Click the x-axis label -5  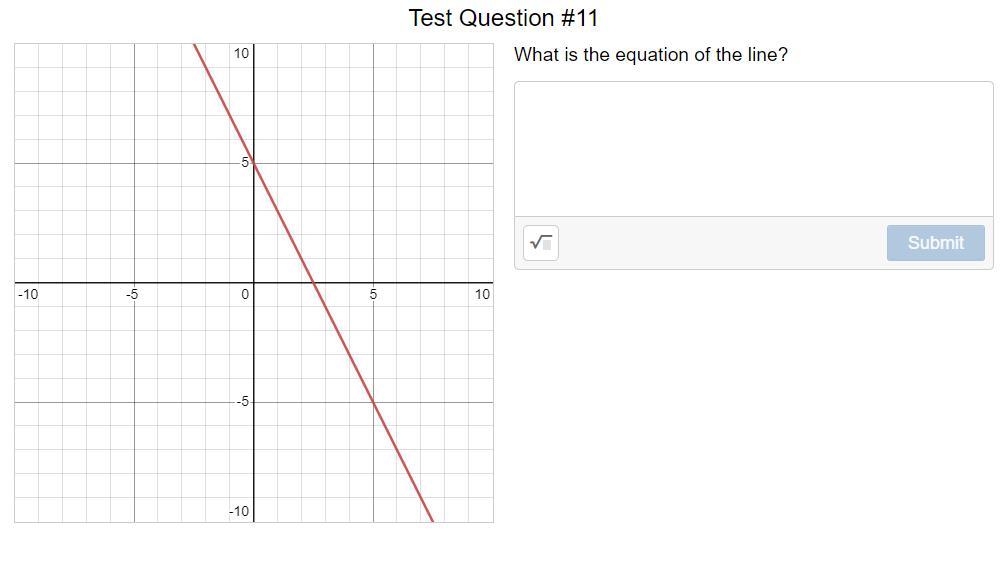pyautogui.click(x=132, y=294)
